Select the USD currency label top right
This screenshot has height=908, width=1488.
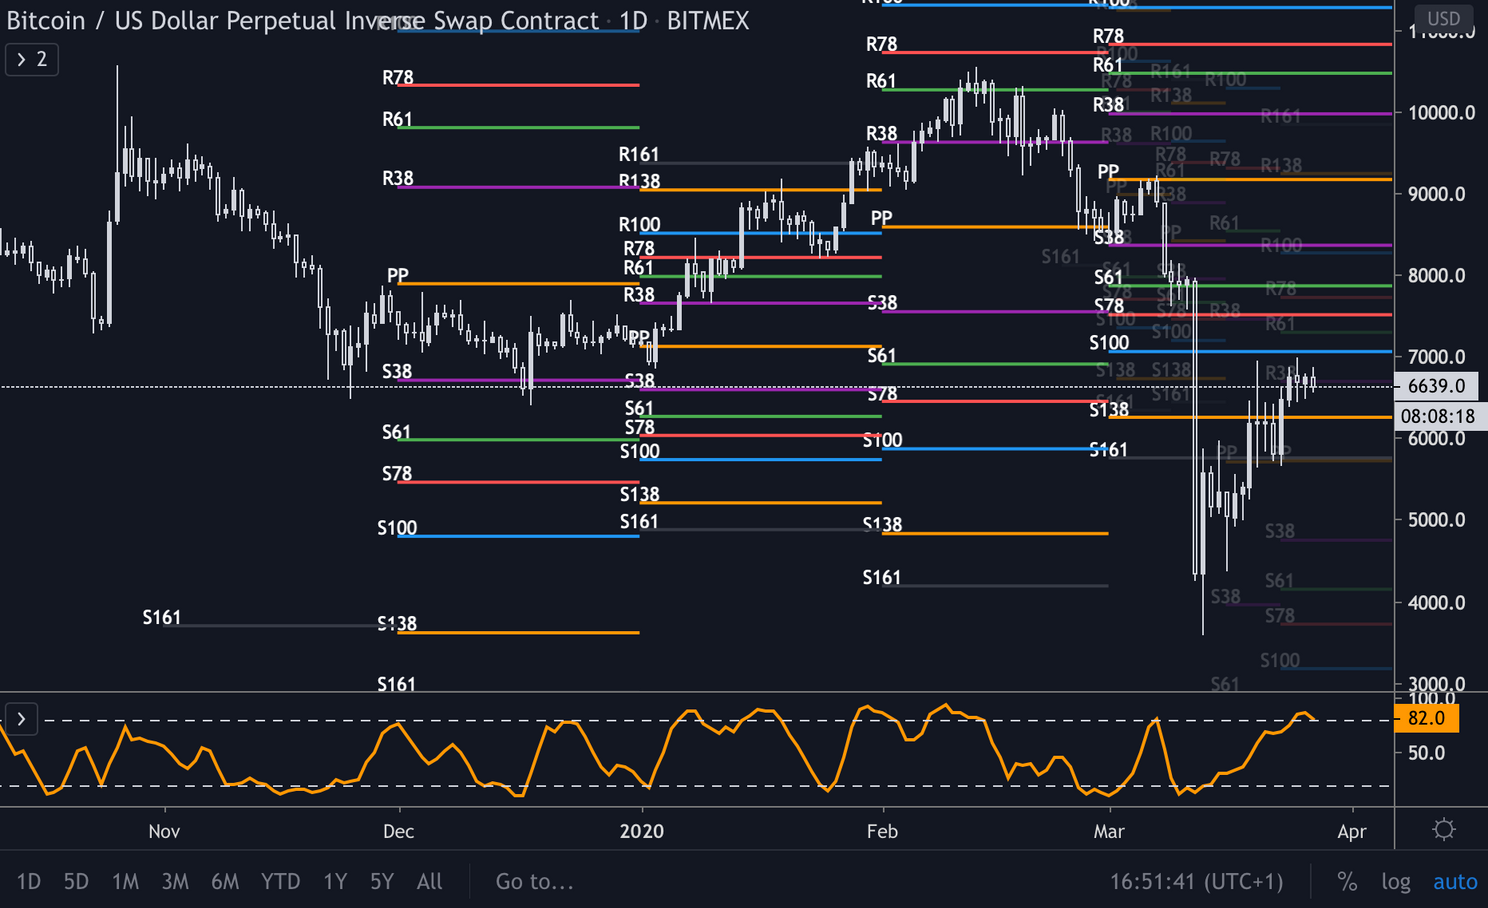point(1444,18)
